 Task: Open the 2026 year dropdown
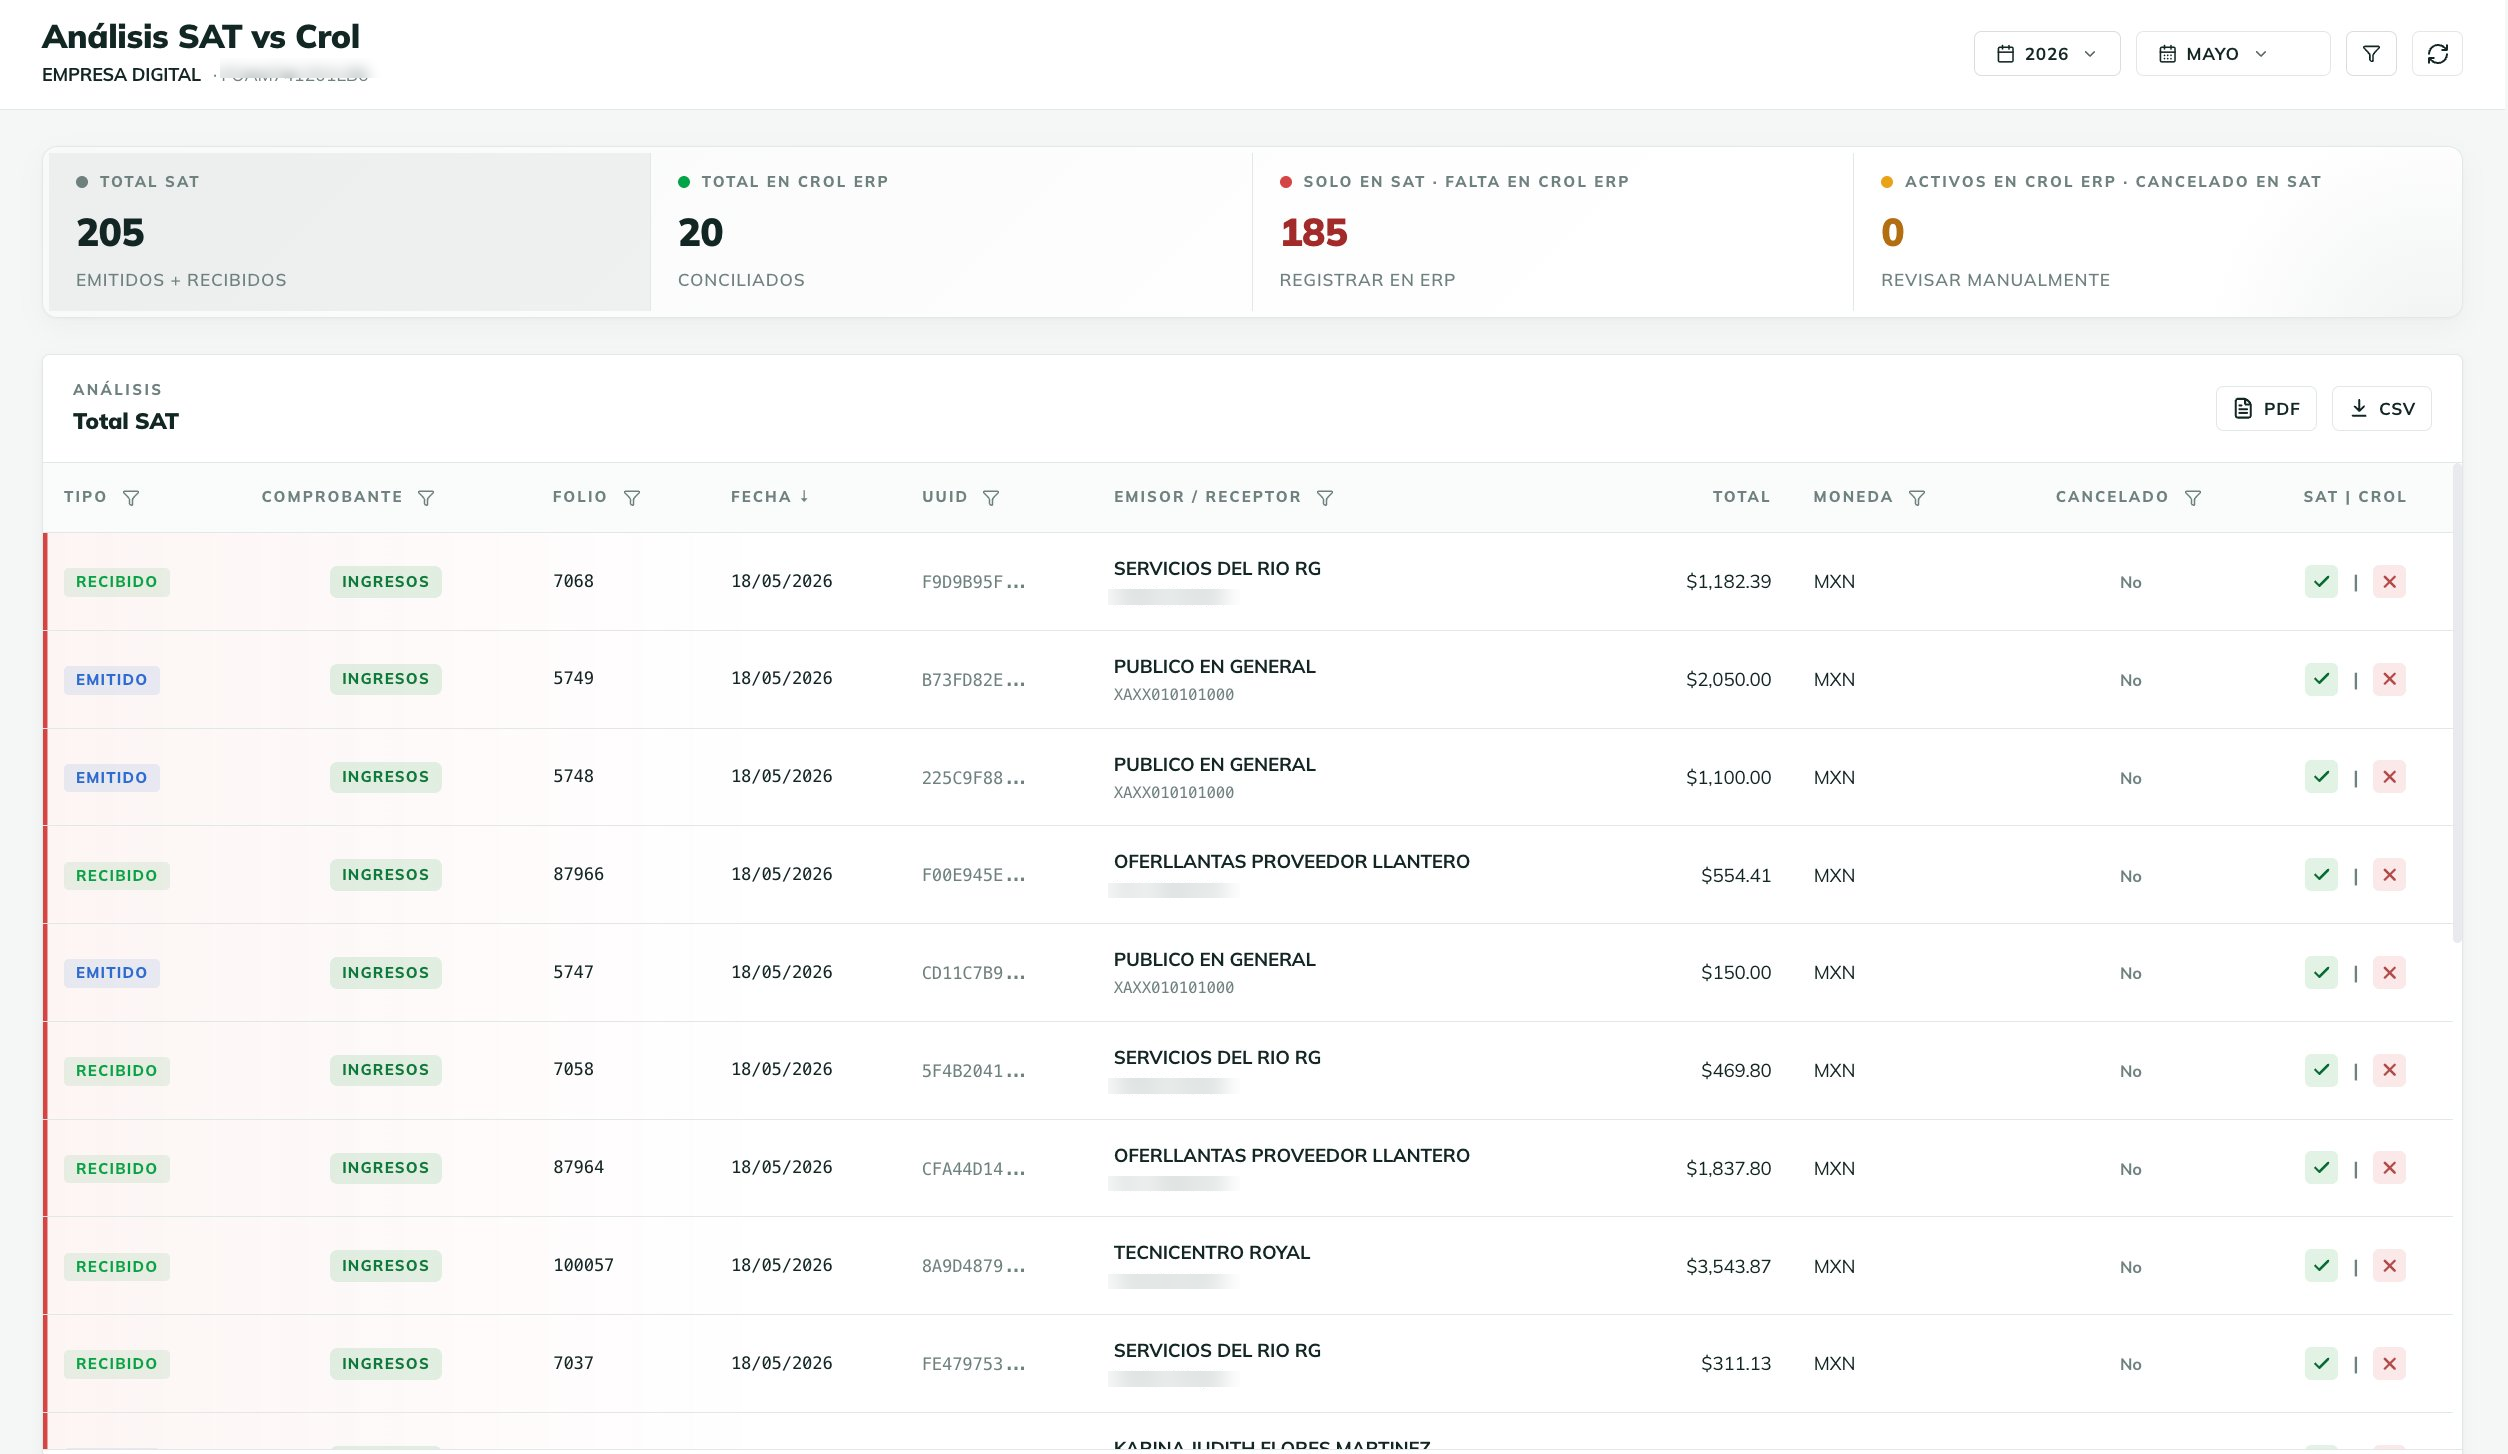[x=2046, y=54]
